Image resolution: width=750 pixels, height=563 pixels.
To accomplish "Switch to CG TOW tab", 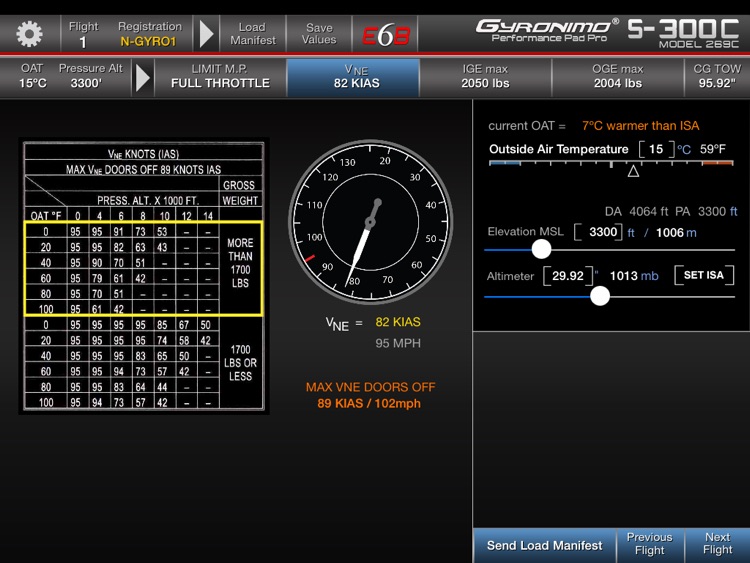I will pos(717,77).
